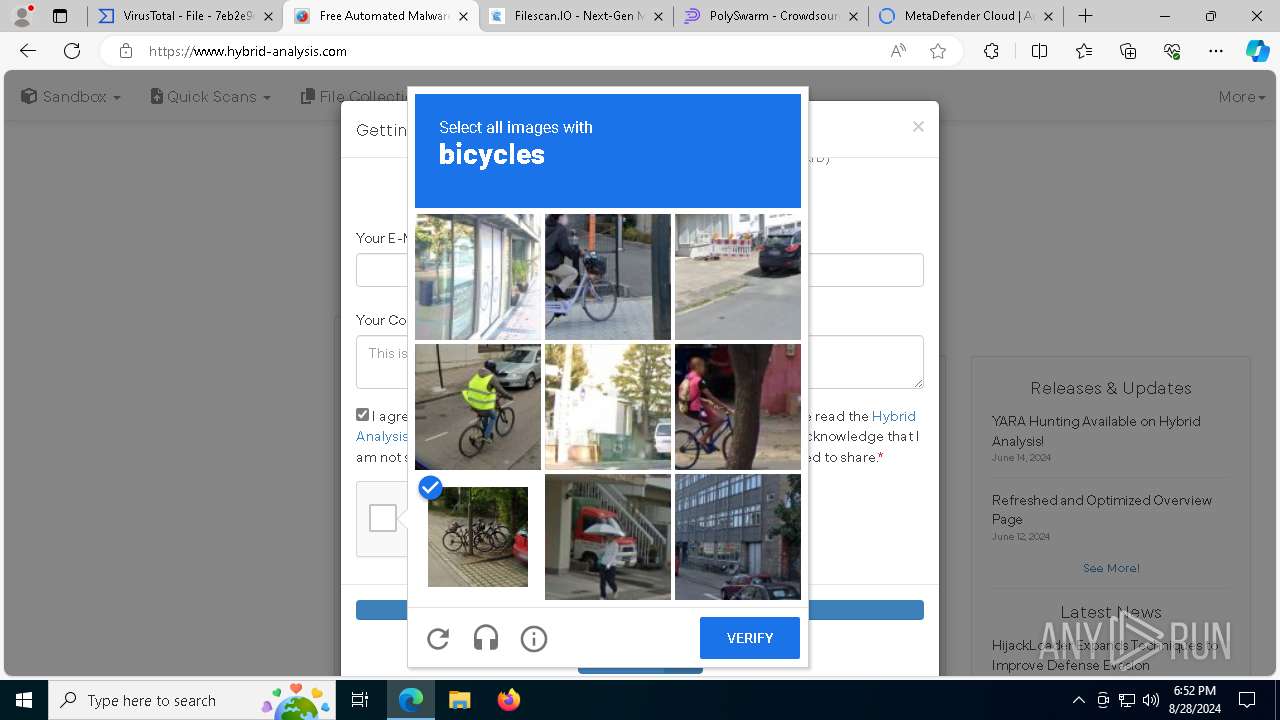Close the PolySwarm tab

pyautogui.click(x=853, y=16)
